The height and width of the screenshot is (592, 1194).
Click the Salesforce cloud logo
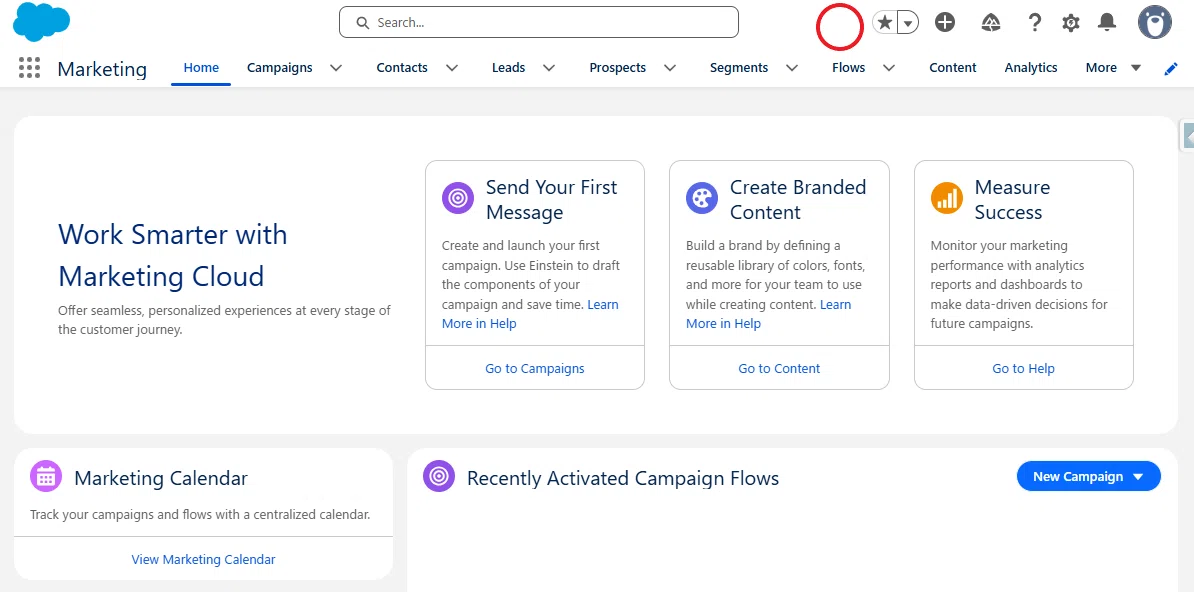click(41, 21)
